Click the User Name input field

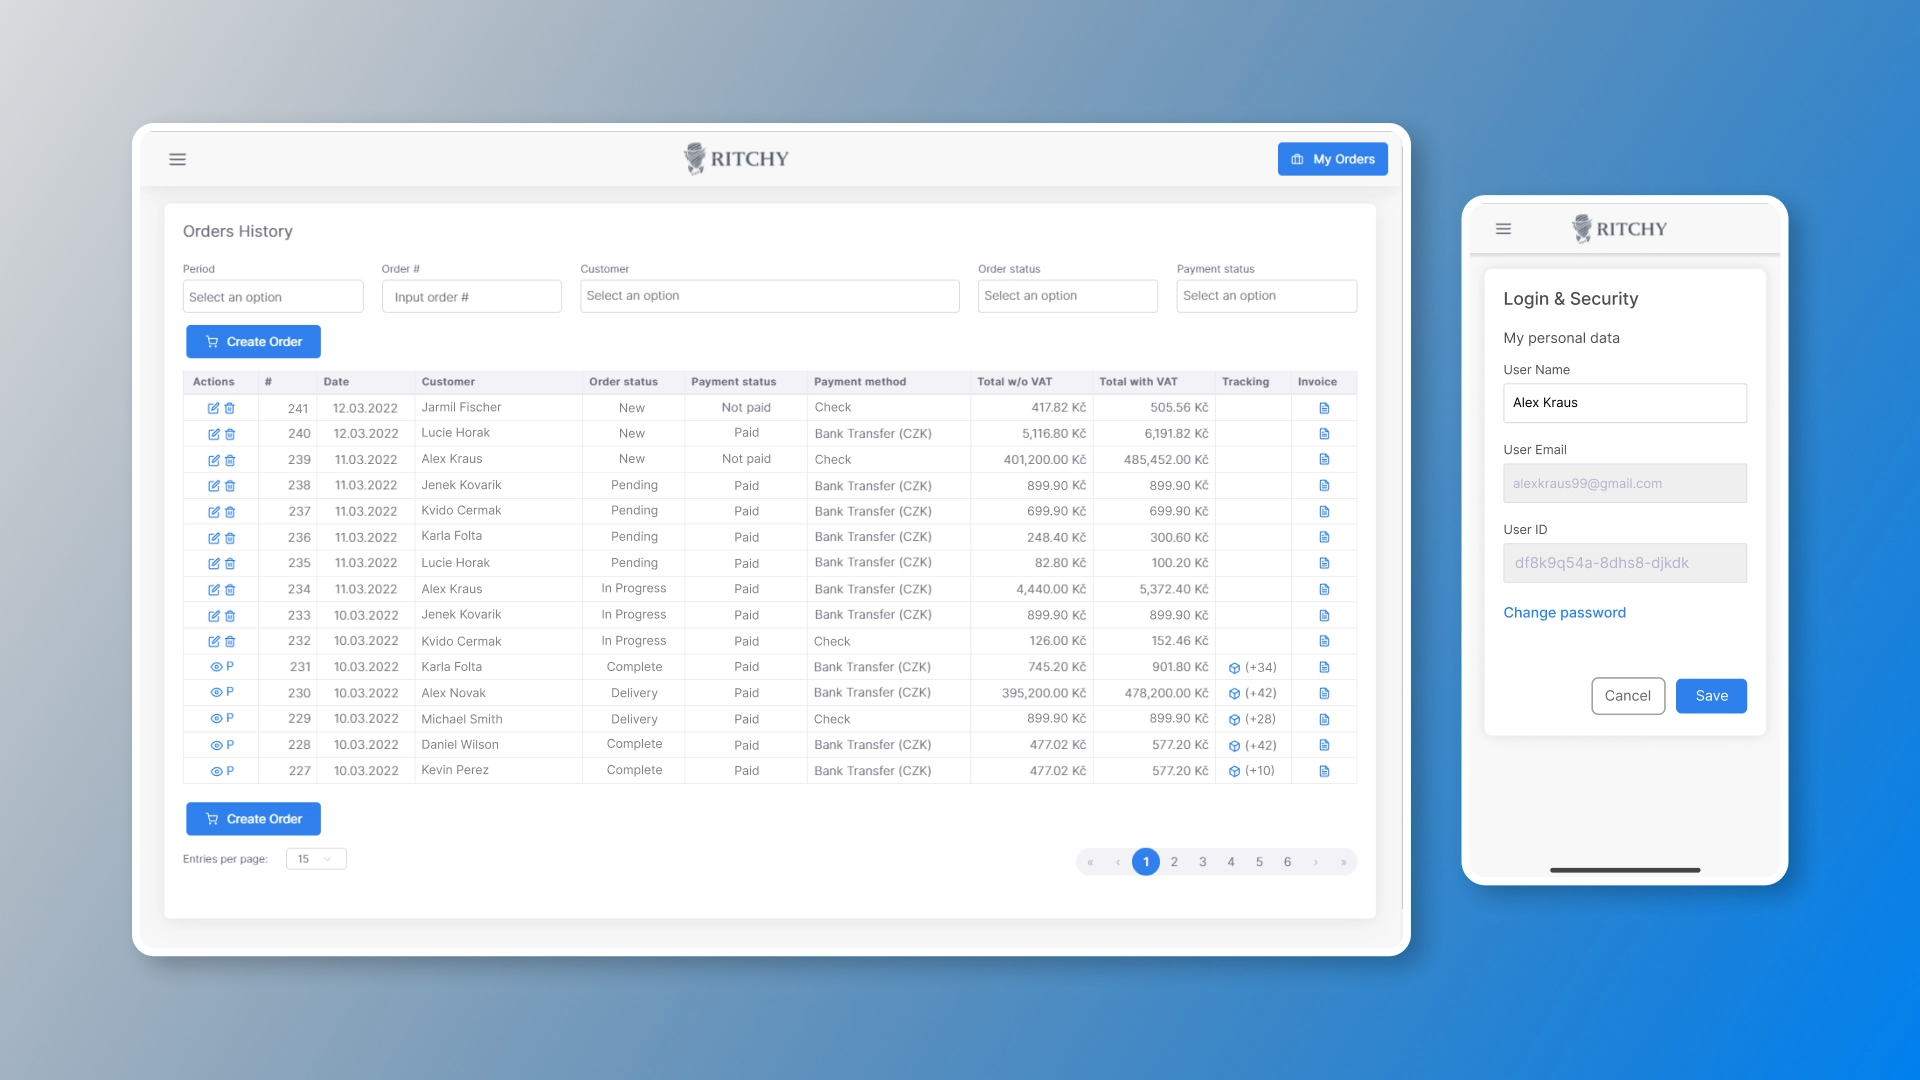point(1624,403)
